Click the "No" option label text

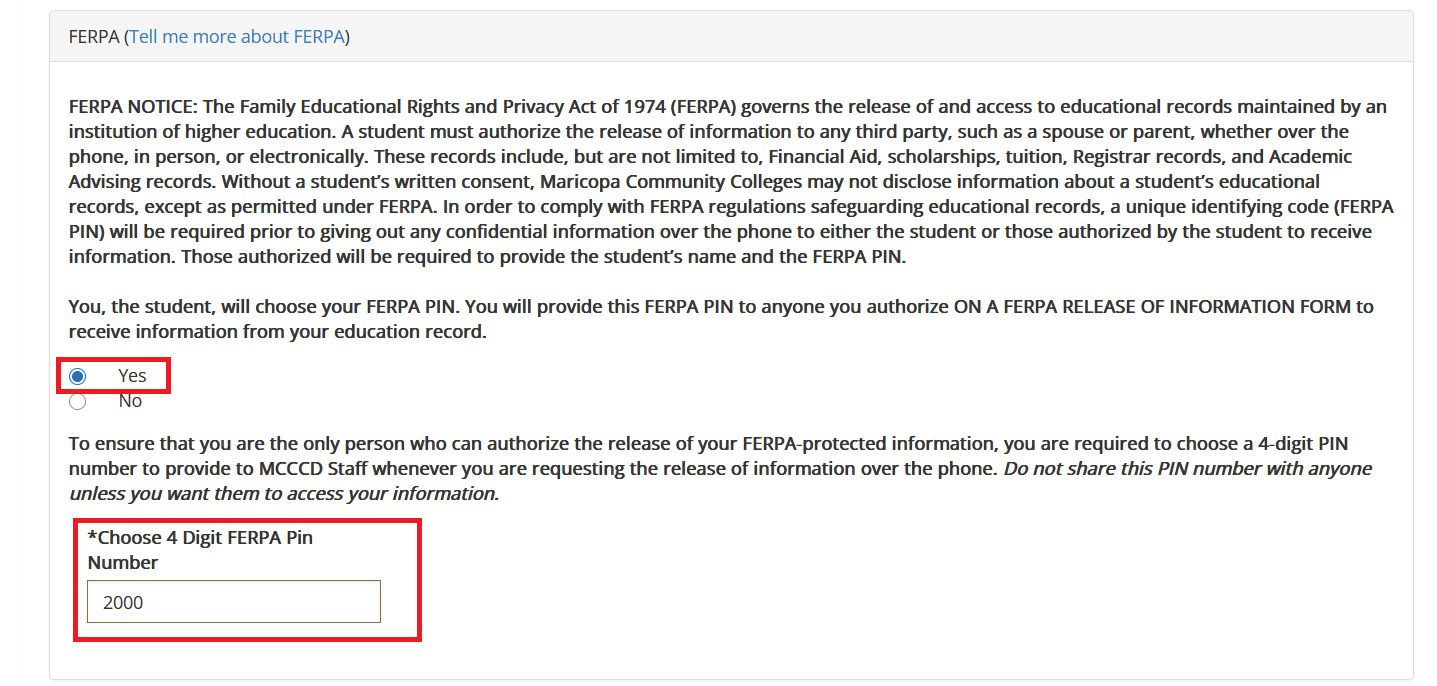[130, 401]
